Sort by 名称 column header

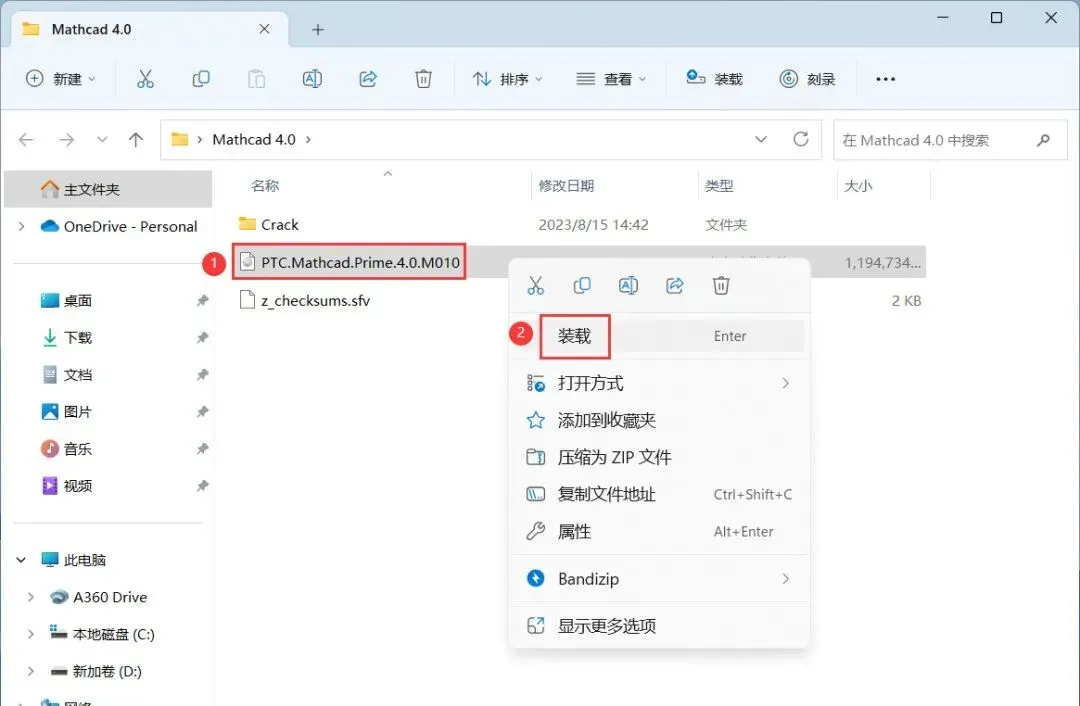click(265, 186)
